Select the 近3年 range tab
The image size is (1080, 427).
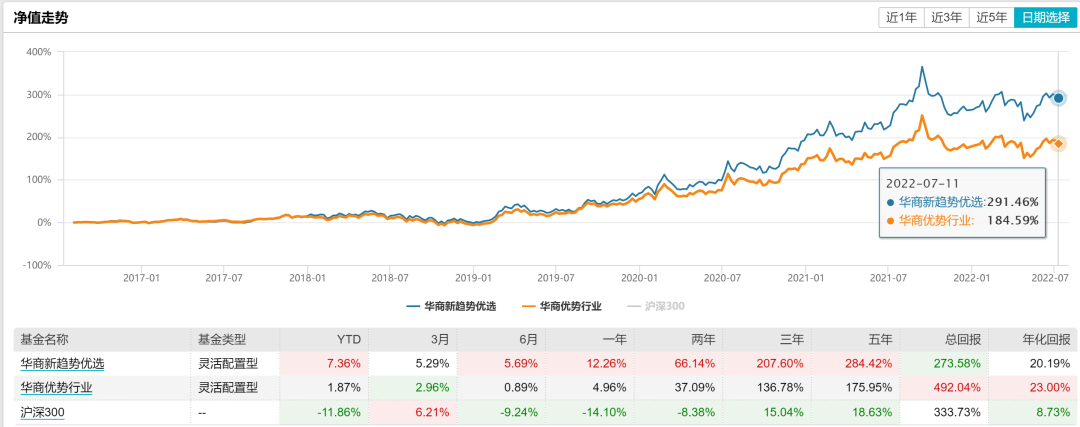[946, 18]
